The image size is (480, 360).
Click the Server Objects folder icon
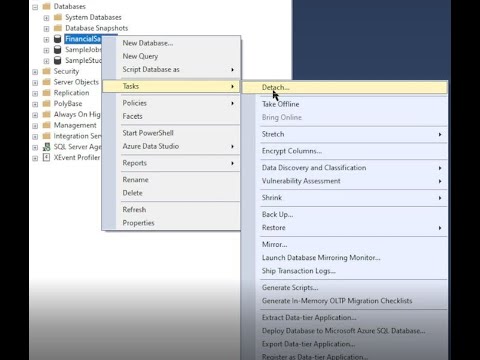[47, 82]
